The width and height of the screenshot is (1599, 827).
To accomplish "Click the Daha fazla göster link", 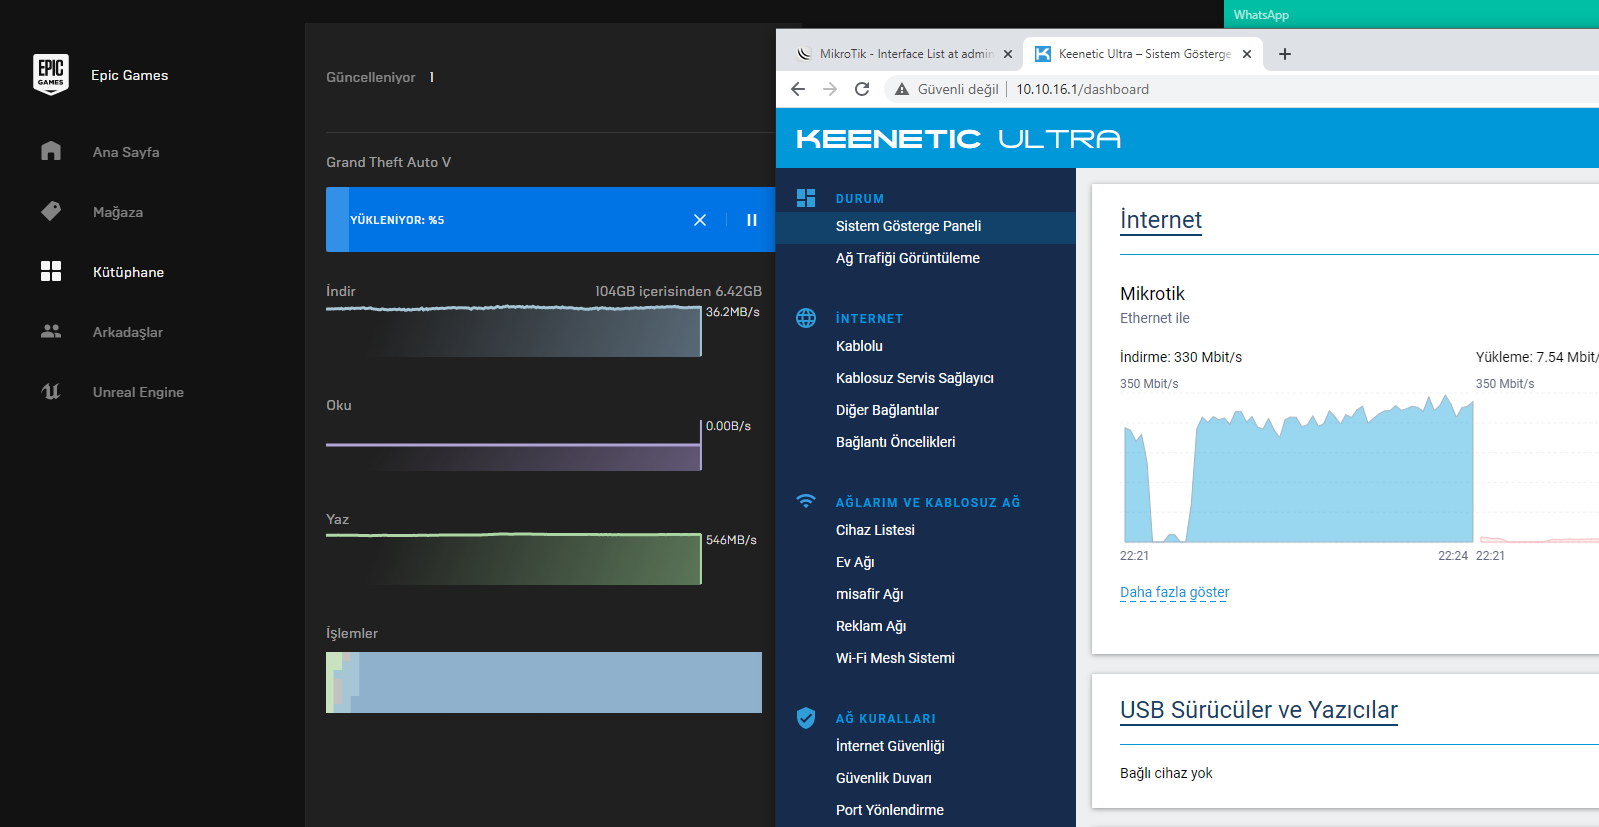I will click(x=1174, y=592).
